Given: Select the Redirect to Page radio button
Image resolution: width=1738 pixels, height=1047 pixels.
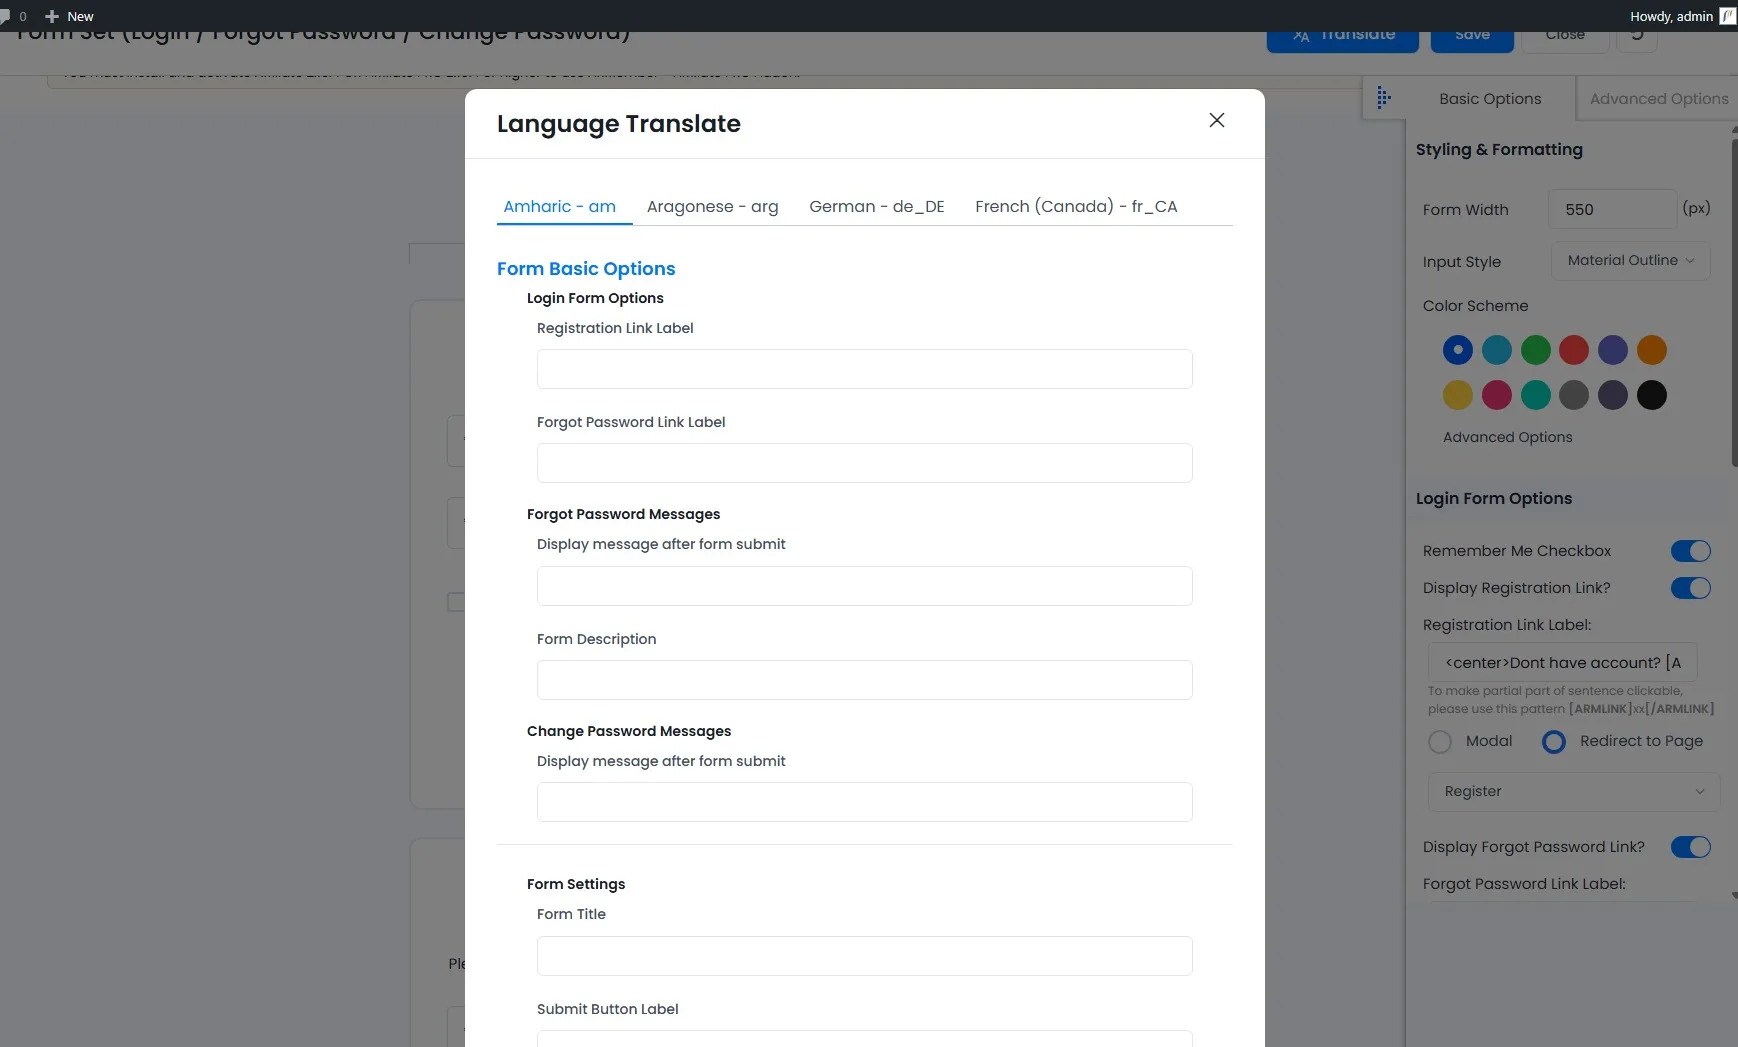Looking at the screenshot, I should pyautogui.click(x=1553, y=741).
